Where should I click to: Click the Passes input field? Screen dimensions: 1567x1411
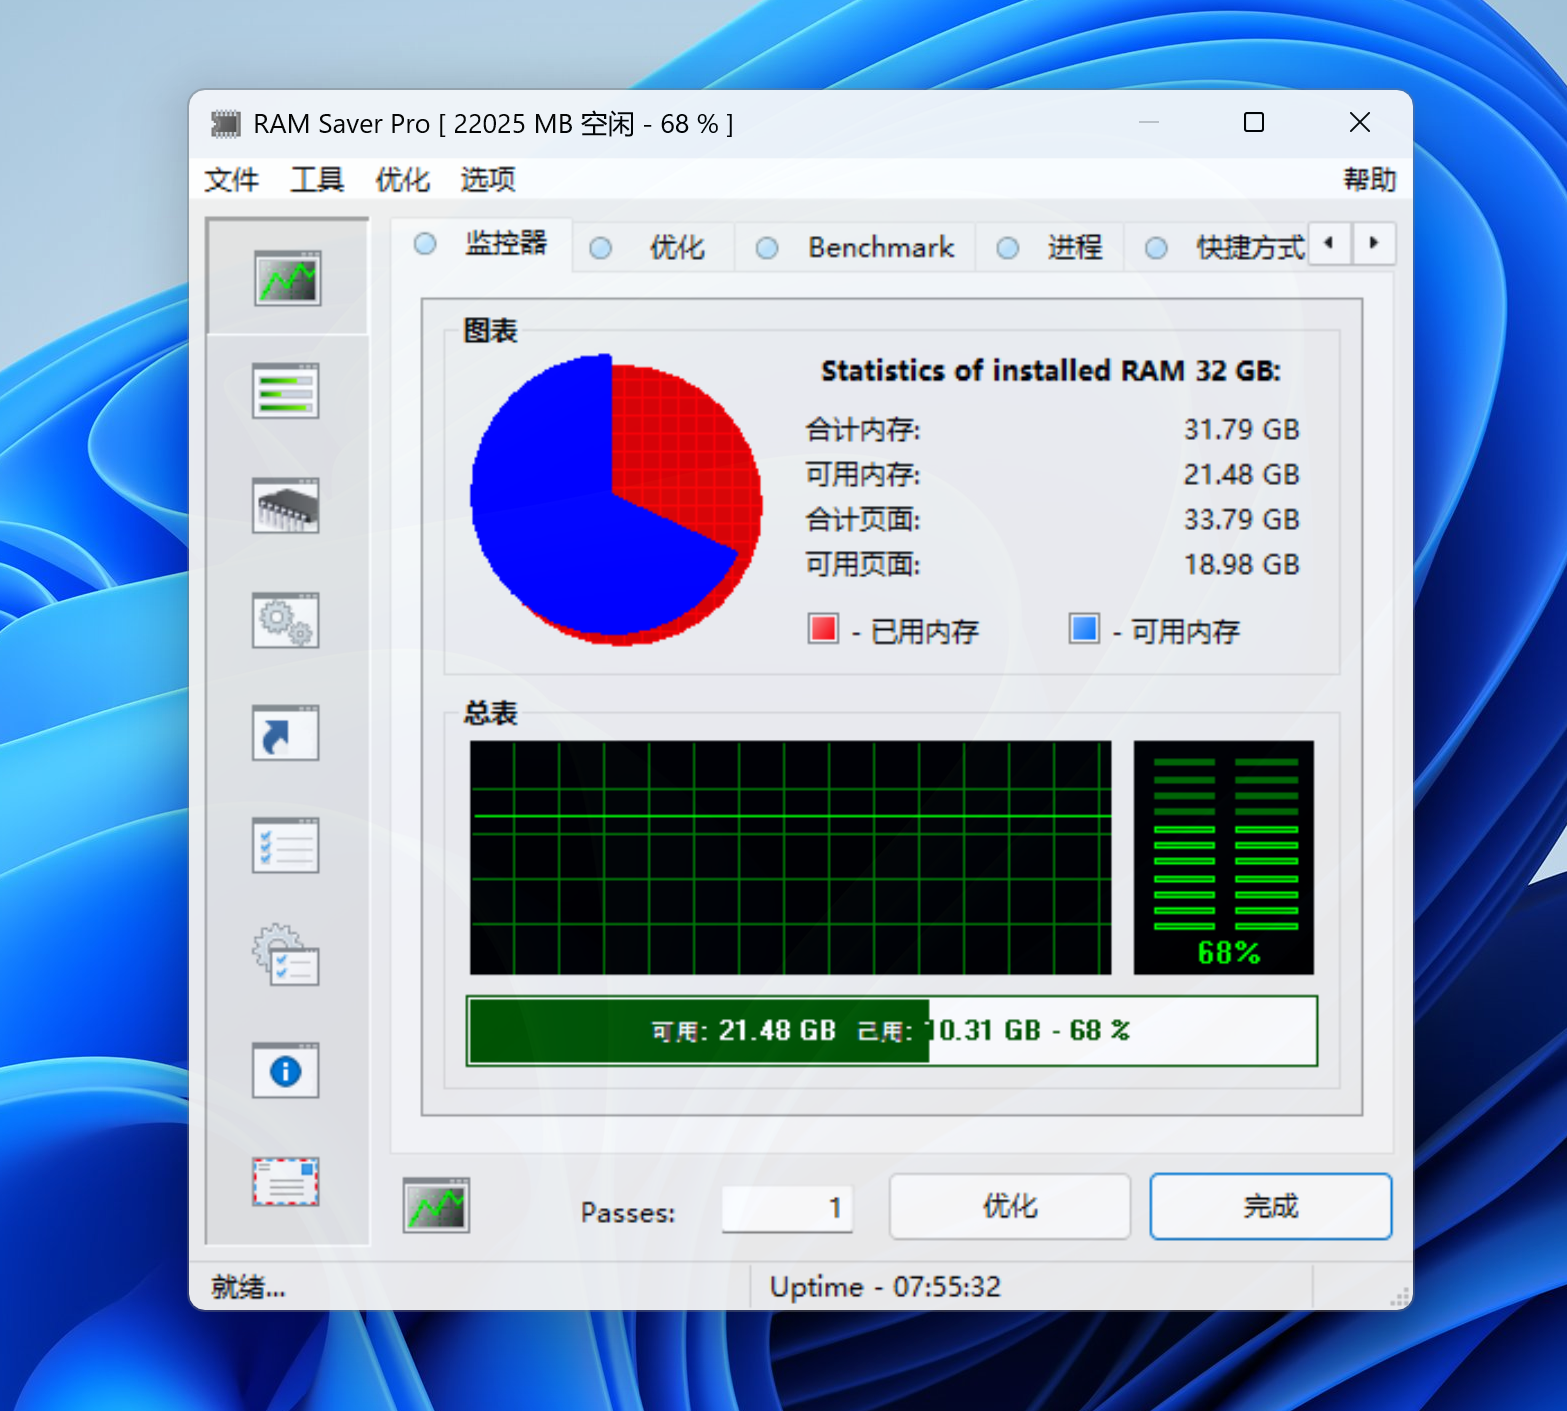[x=788, y=1209]
